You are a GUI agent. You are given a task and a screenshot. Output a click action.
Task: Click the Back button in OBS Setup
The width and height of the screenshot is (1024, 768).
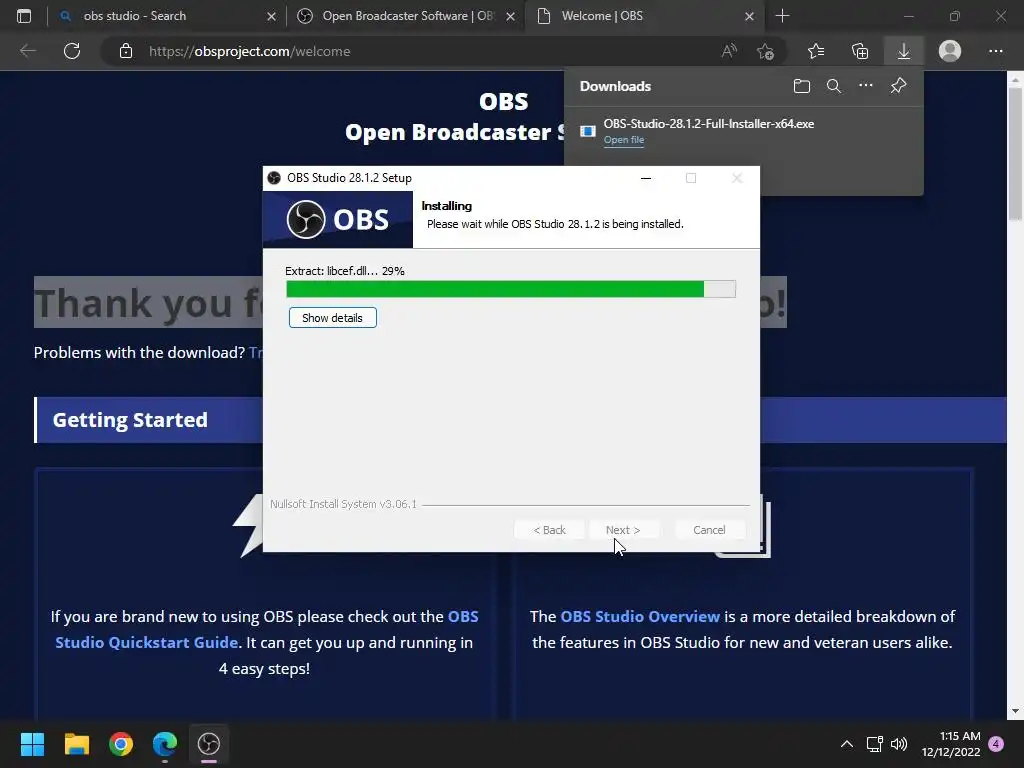(x=549, y=530)
